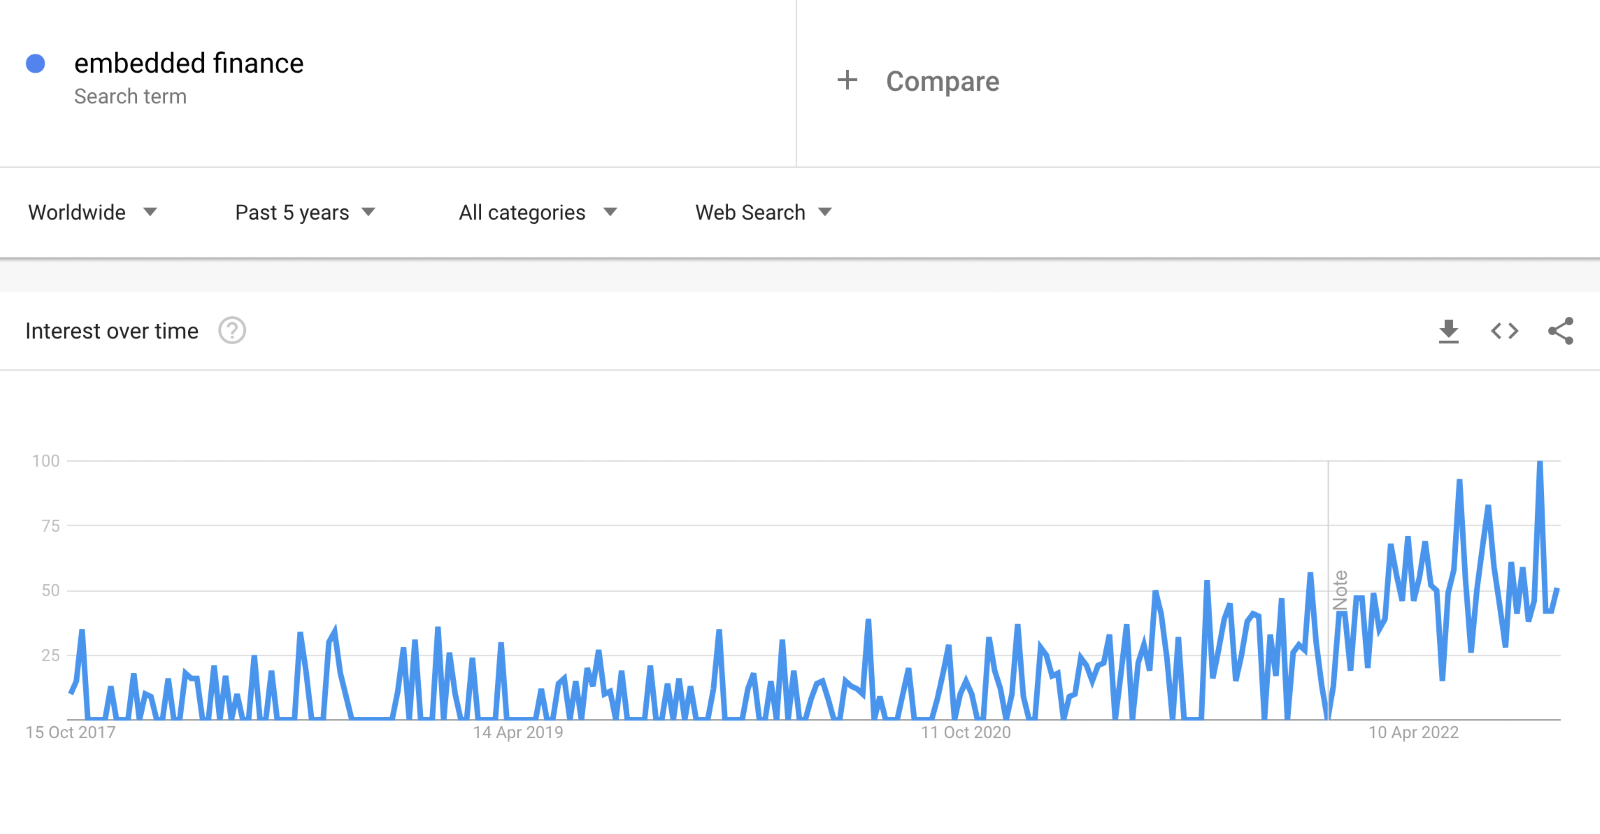Click the chart peak at 100

coord(1540,462)
